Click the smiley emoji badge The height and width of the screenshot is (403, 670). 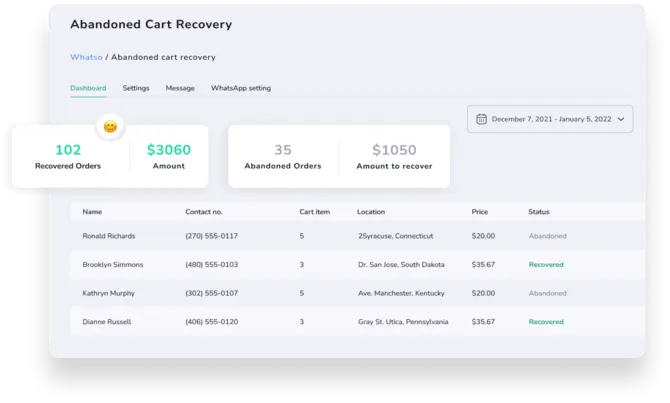click(110, 127)
